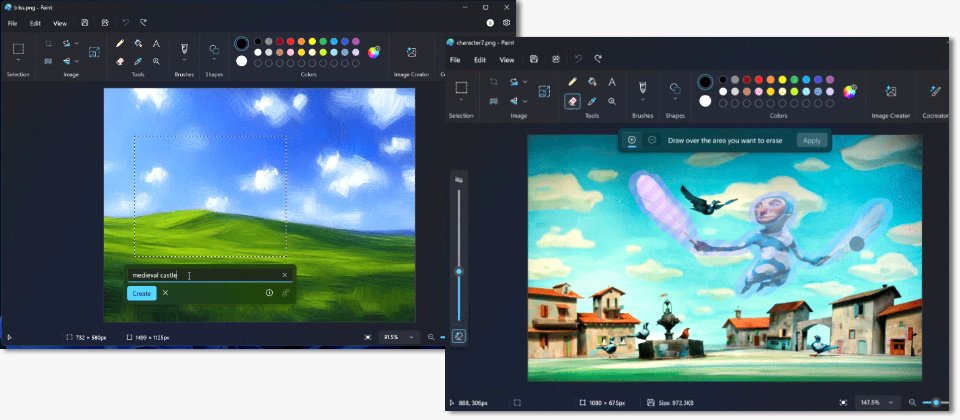Select Magnifier tool in character7.png window
The image size is (960, 420).
click(x=612, y=101)
